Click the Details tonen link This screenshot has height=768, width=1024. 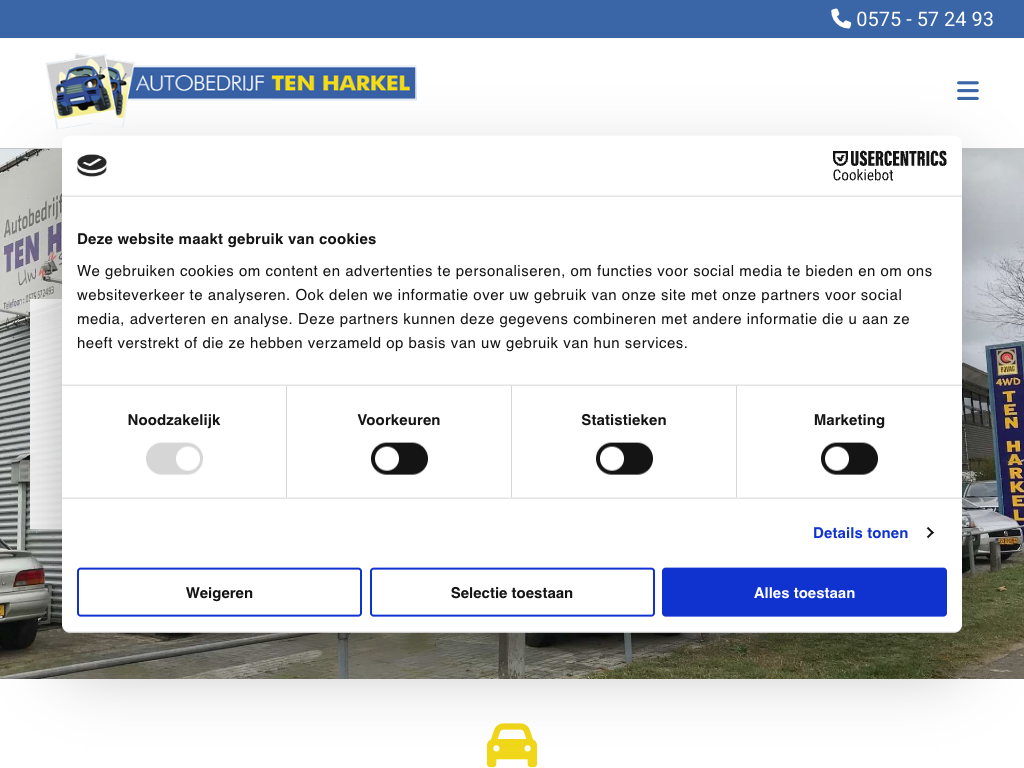(x=860, y=533)
